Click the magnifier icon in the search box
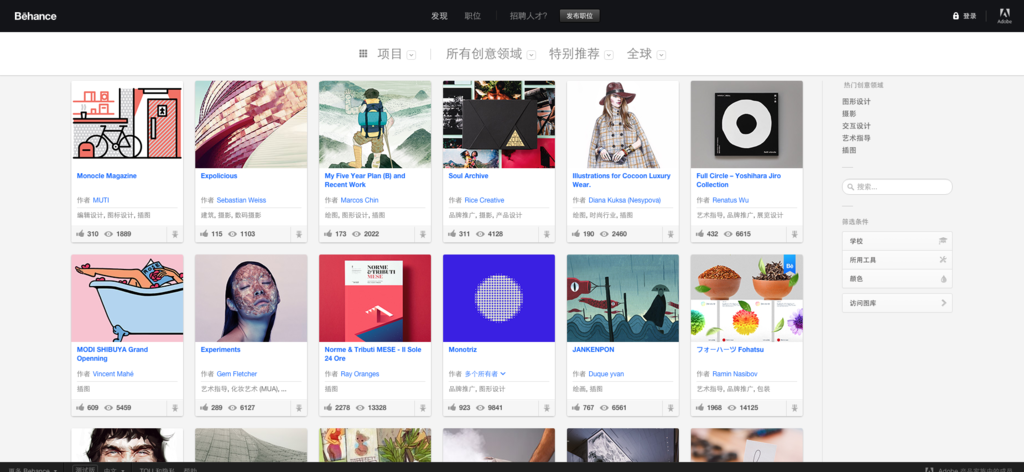 point(850,187)
